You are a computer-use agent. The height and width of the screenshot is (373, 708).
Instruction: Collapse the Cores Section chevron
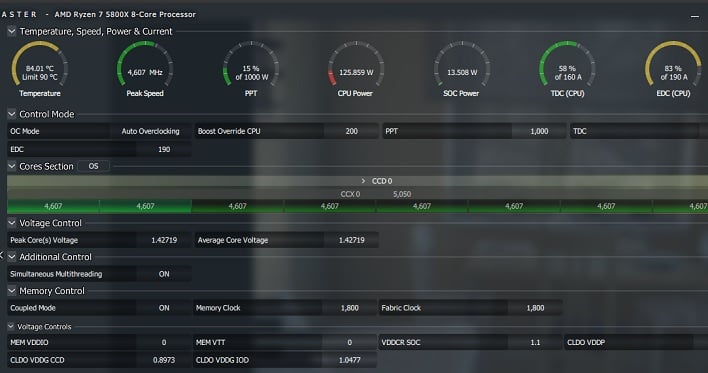coord(12,166)
